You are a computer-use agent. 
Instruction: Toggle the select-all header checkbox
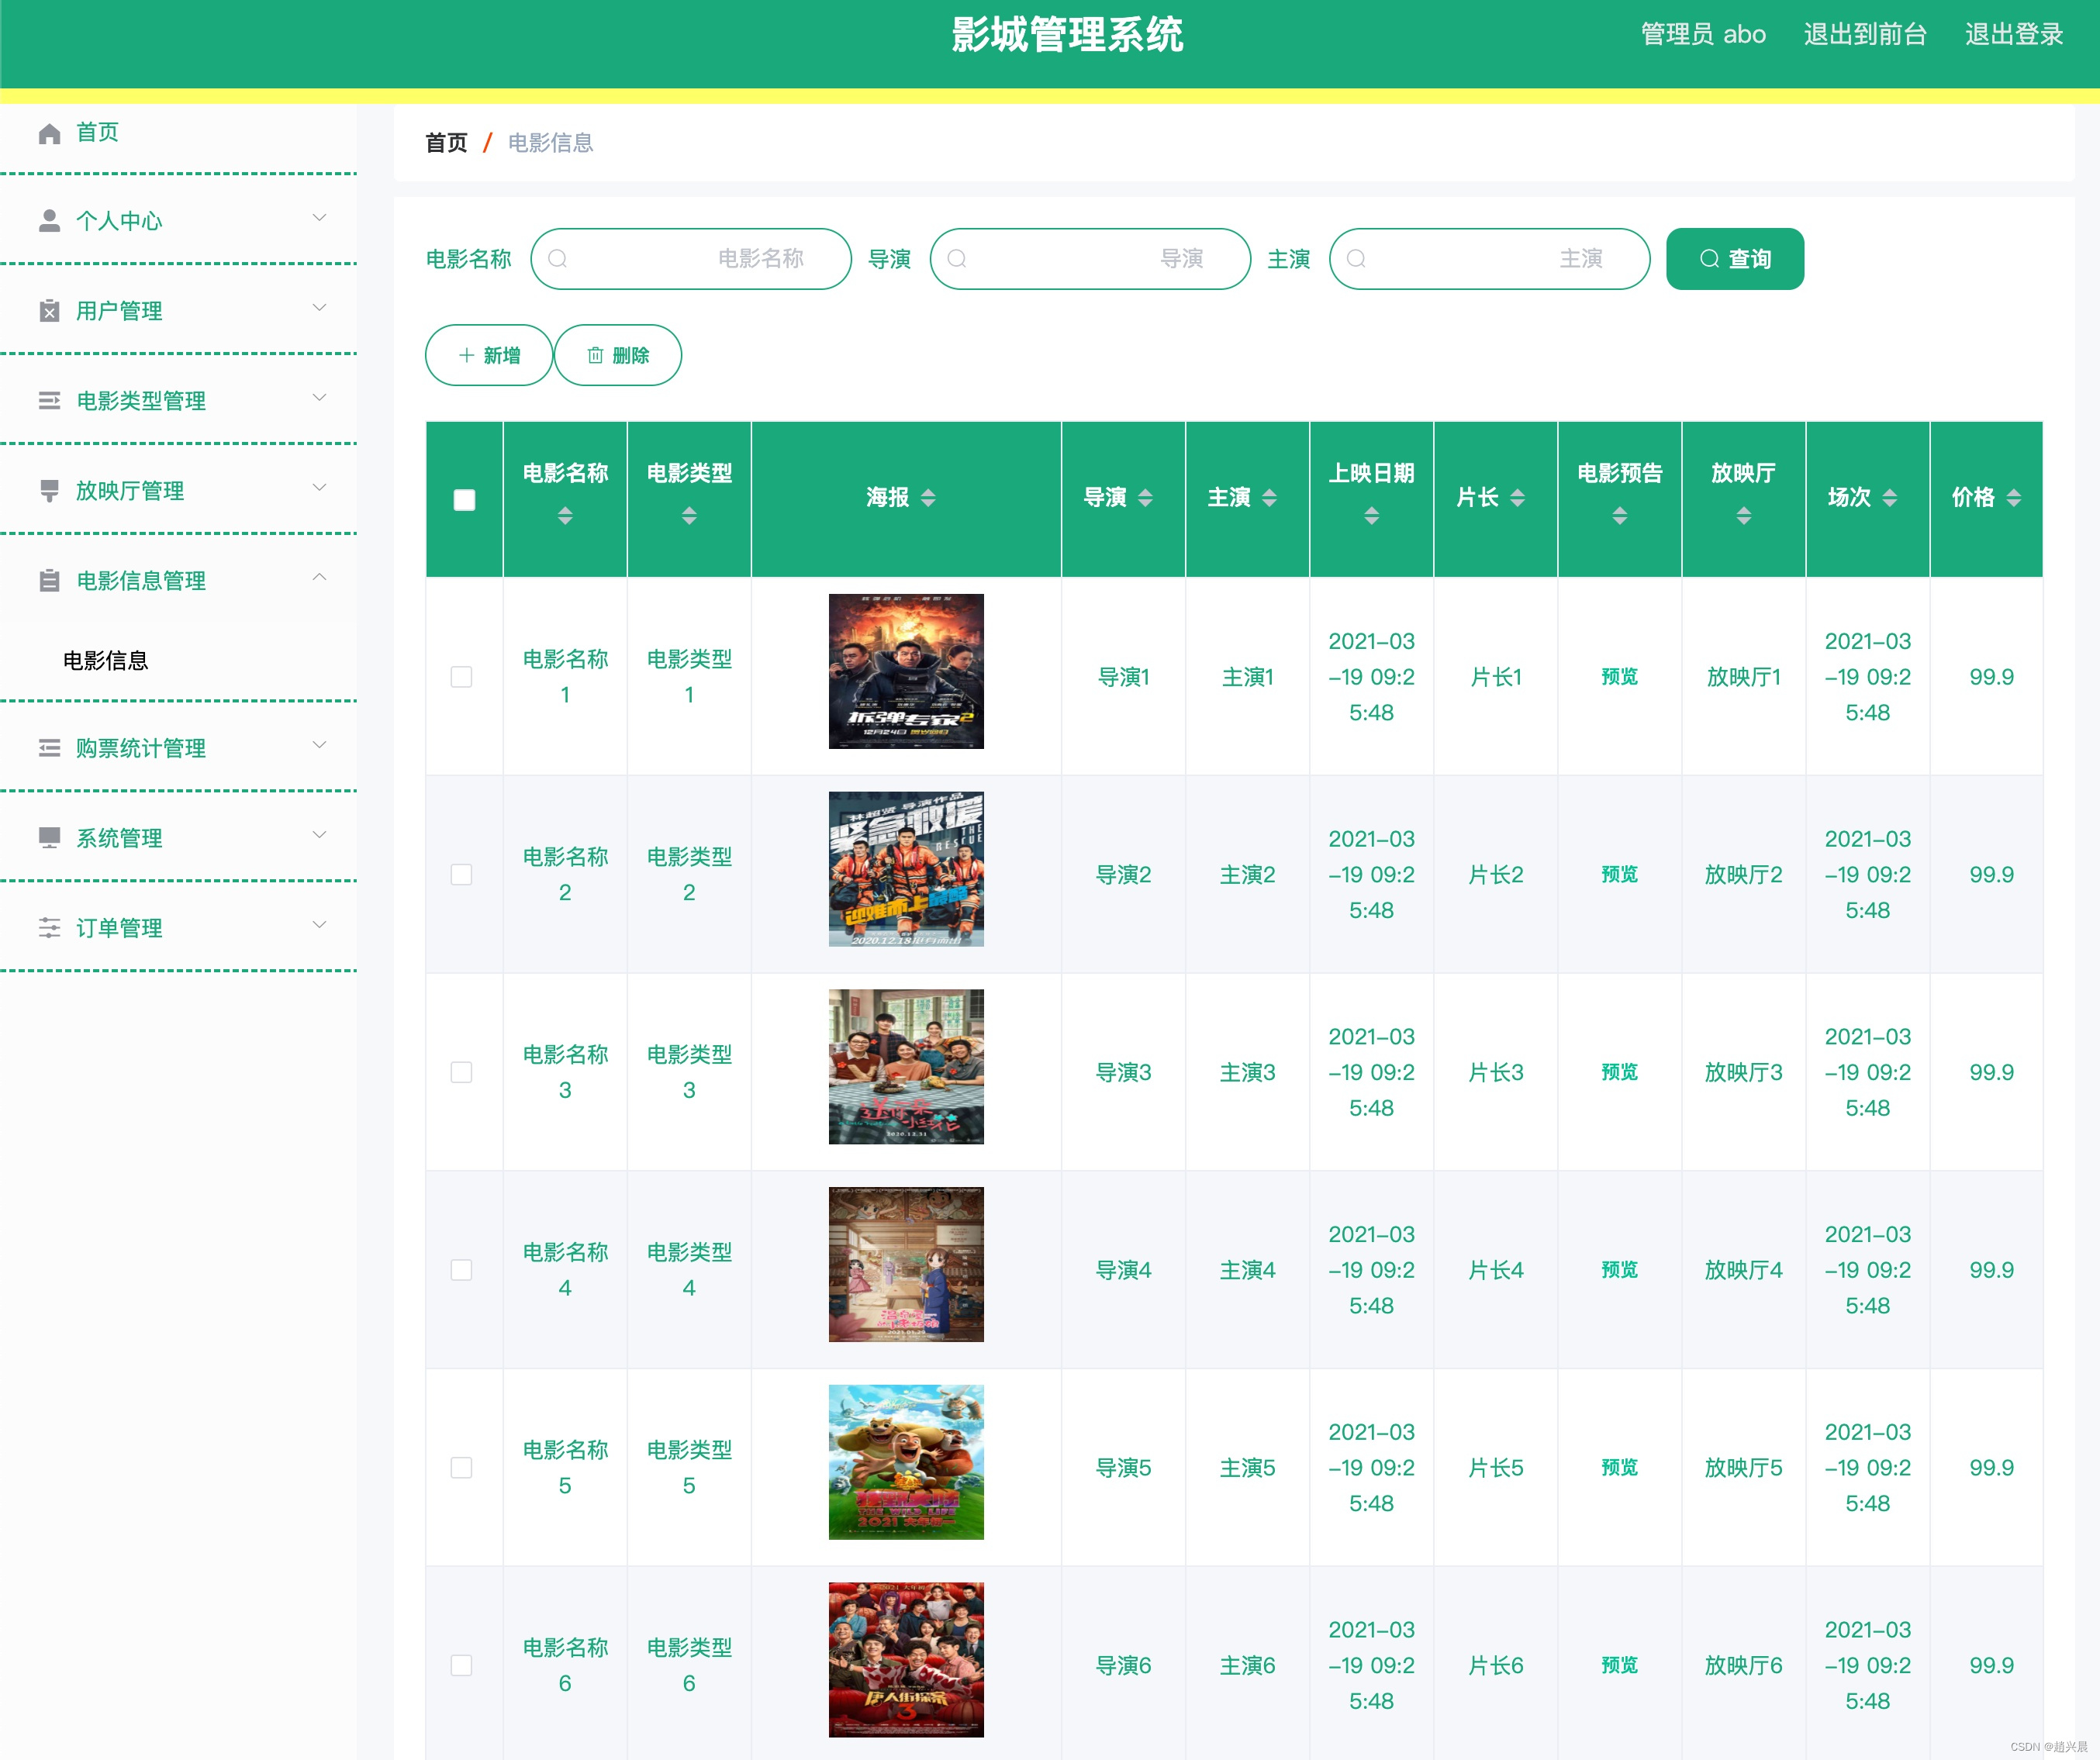(x=464, y=500)
